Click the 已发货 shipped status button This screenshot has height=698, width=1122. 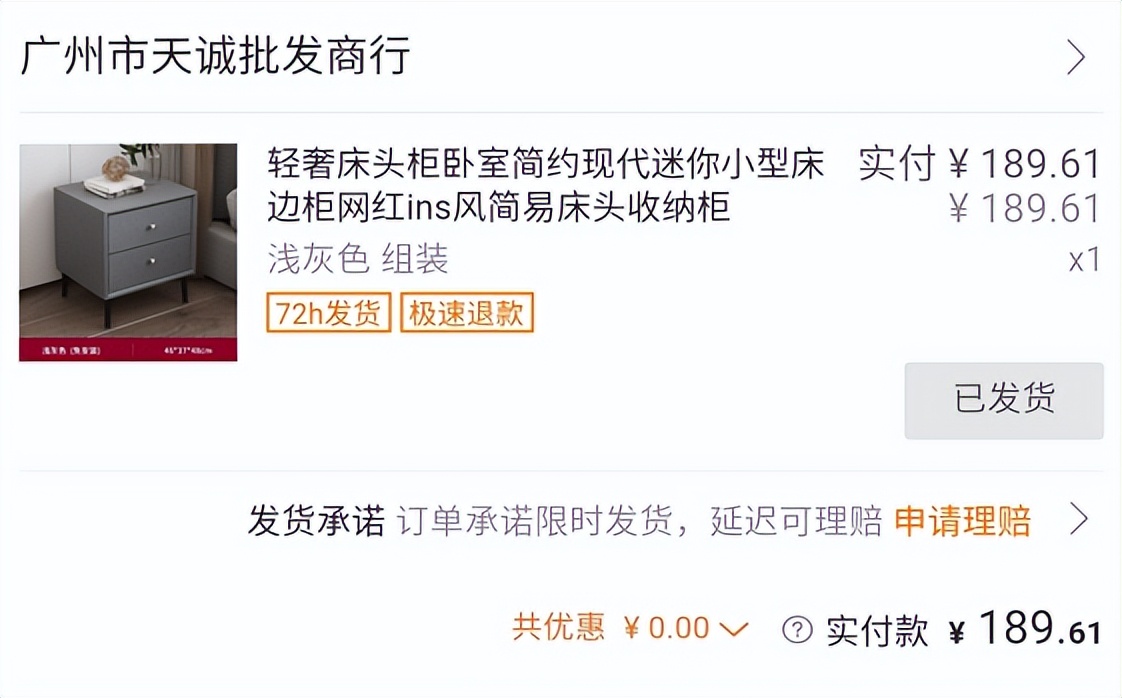point(1004,400)
